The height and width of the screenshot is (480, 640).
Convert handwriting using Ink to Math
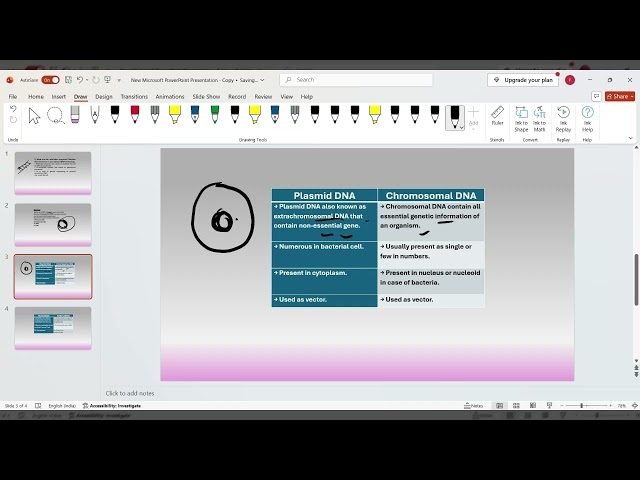539,119
